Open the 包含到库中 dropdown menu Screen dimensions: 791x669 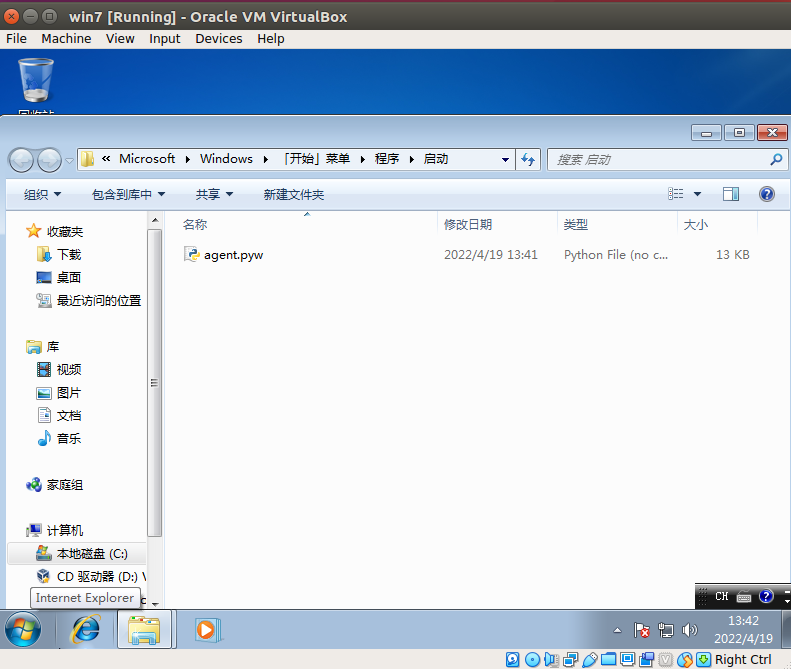point(128,194)
